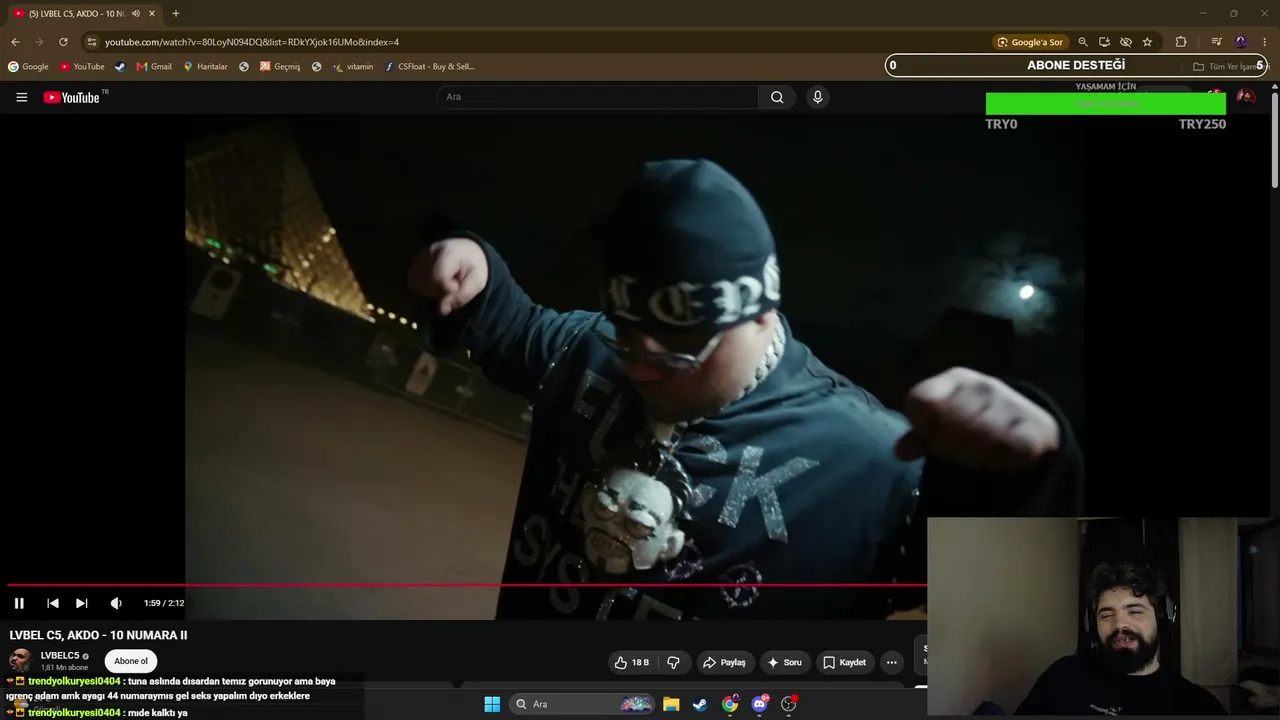Open the Gmail bookmark
The width and height of the screenshot is (1280, 720).
154,67
